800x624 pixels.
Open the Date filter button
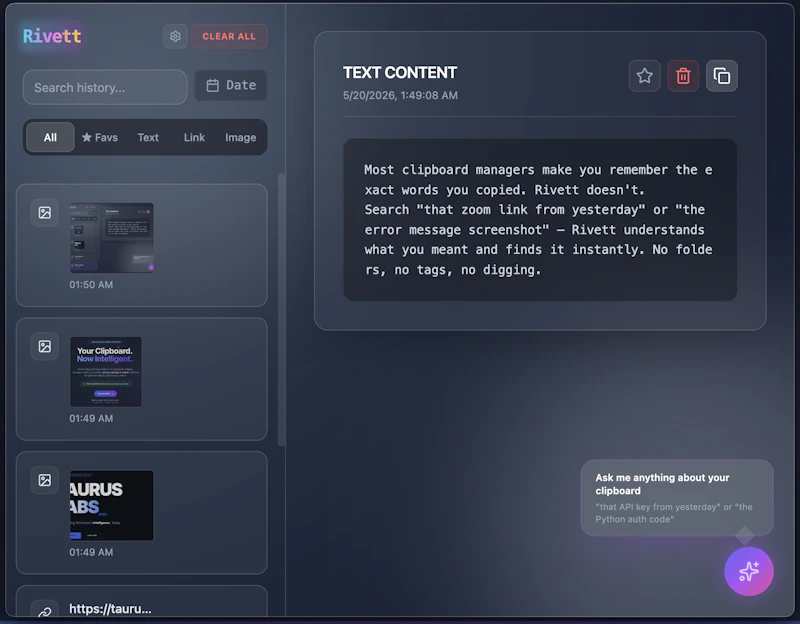click(231, 85)
